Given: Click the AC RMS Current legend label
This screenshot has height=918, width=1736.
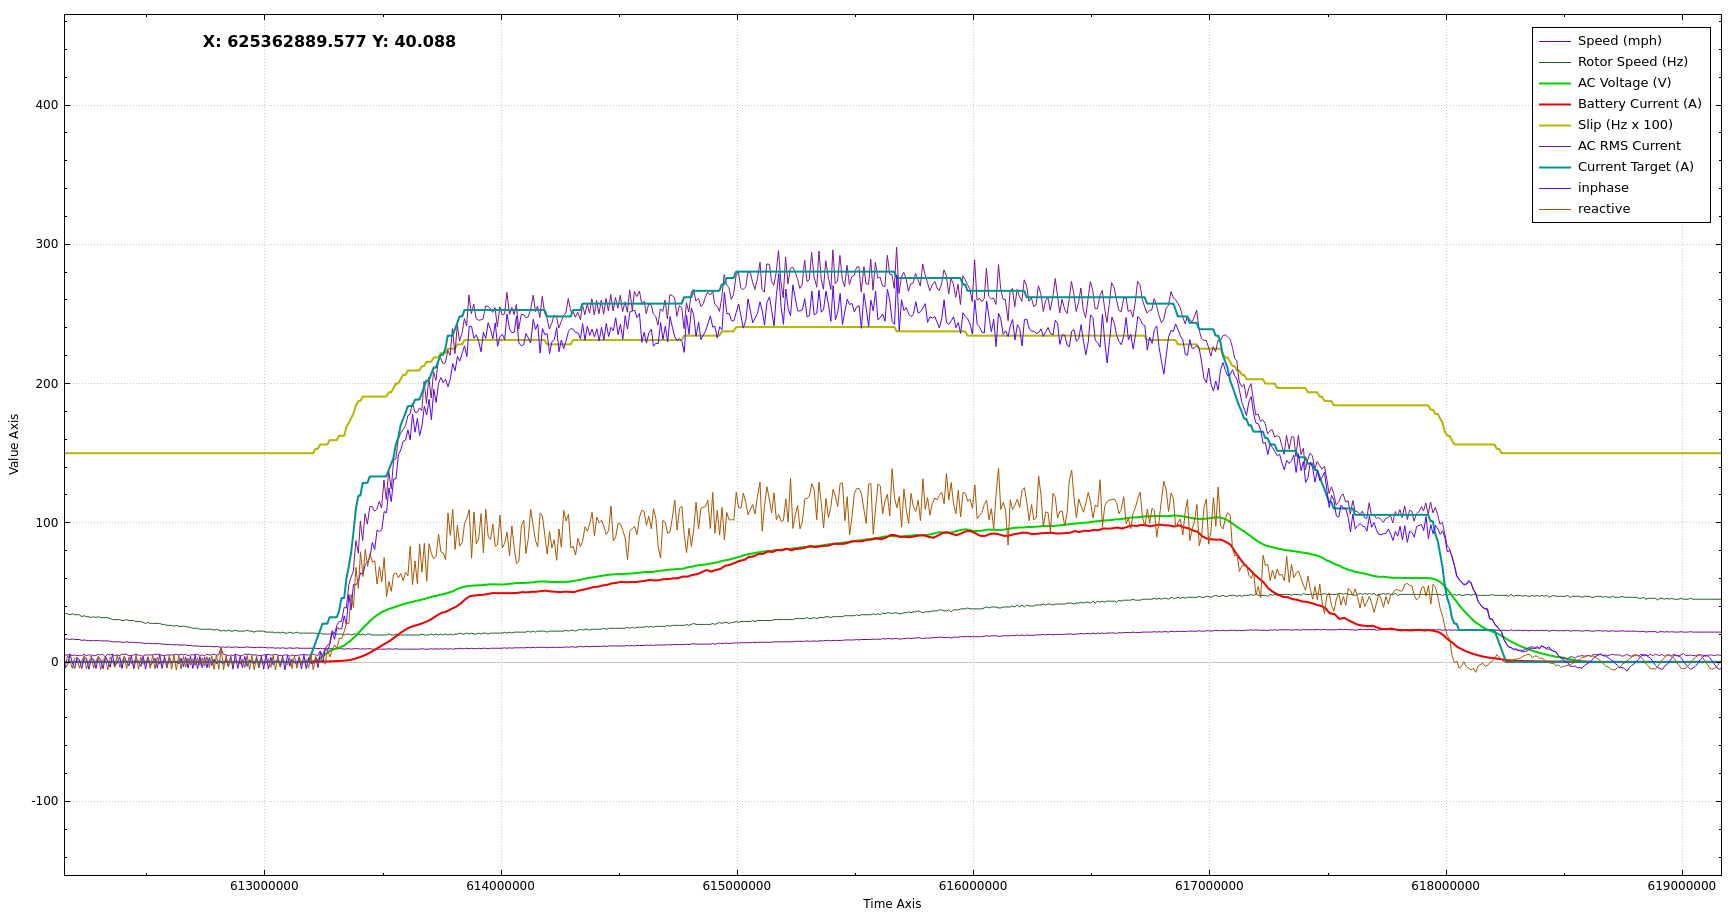Looking at the screenshot, I should tap(1629, 146).
